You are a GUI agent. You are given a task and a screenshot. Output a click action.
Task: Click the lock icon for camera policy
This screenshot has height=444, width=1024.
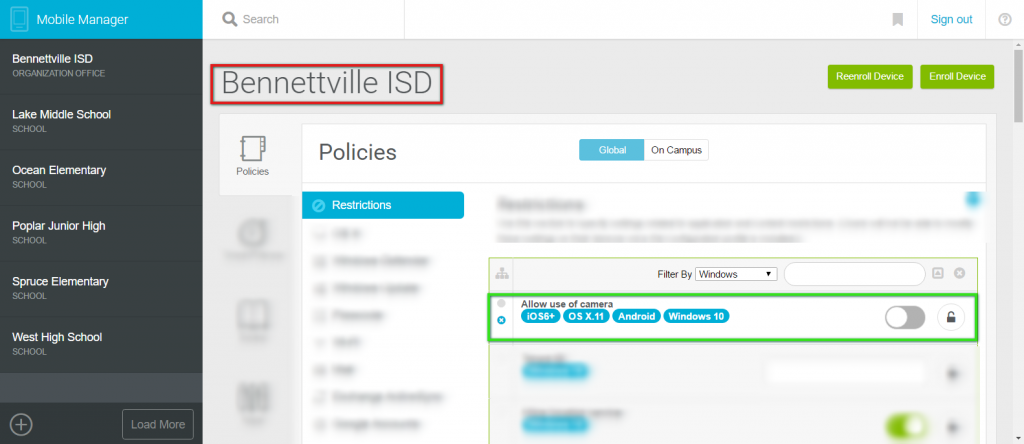pos(951,318)
